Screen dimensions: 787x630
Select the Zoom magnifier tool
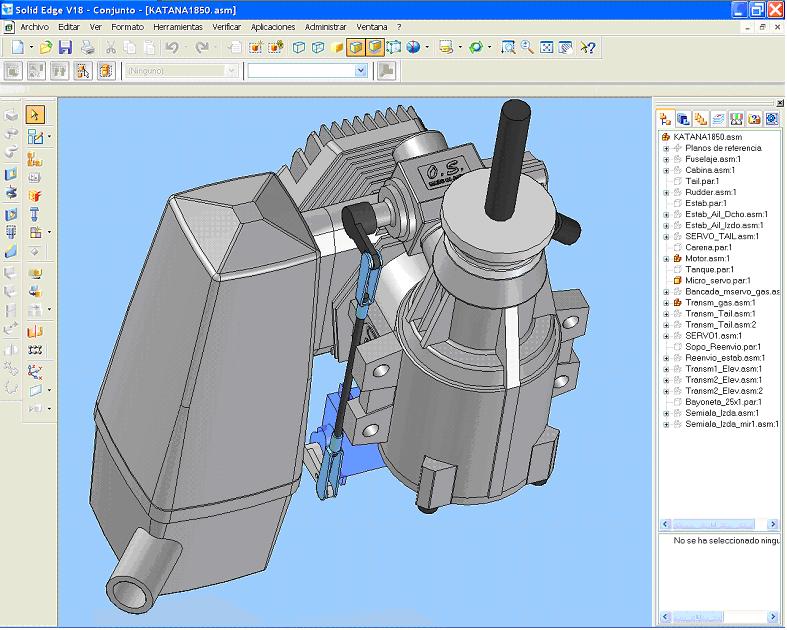[x=527, y=47]
